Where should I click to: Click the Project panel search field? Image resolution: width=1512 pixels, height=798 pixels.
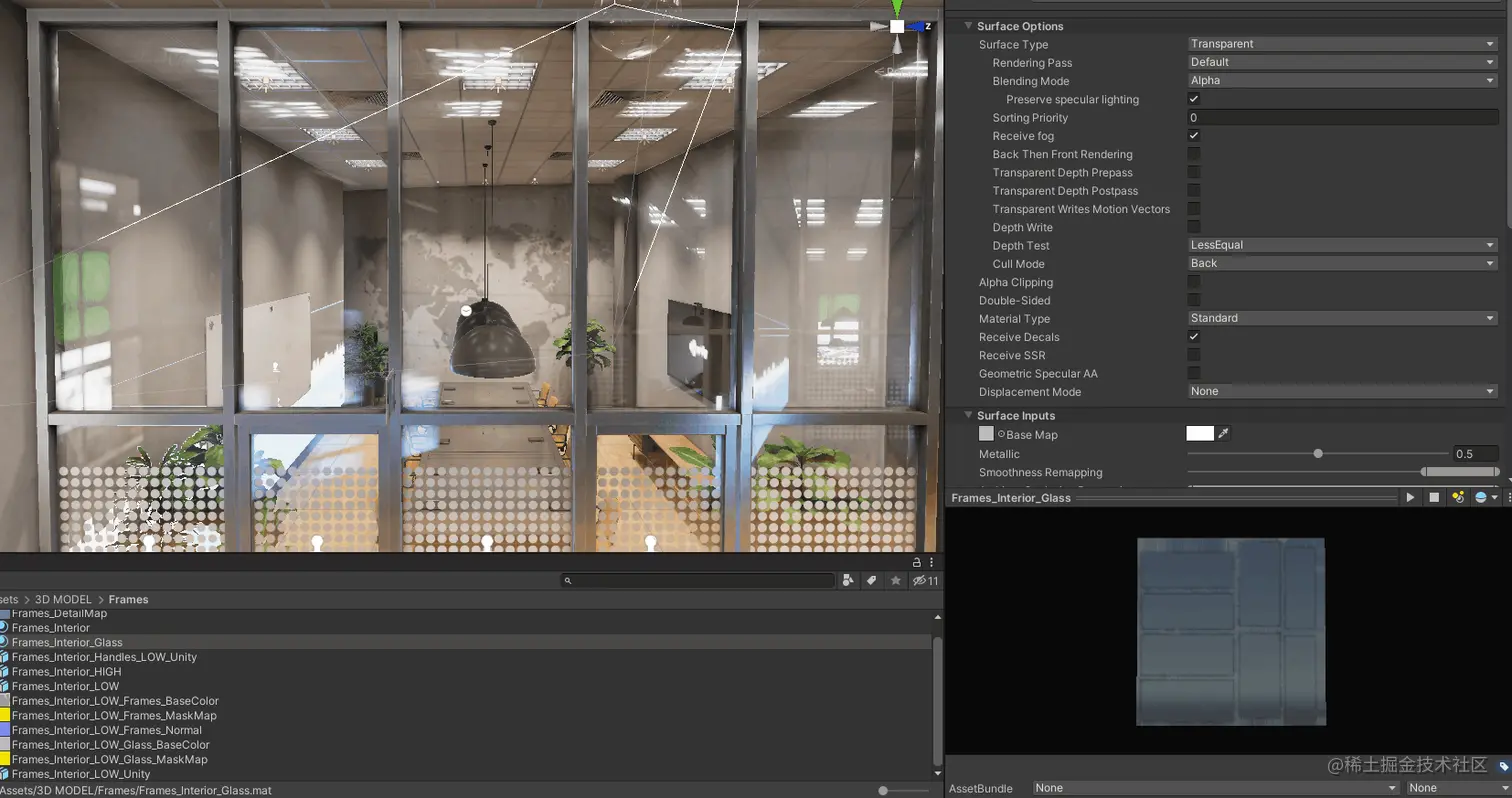click(698, 580)
